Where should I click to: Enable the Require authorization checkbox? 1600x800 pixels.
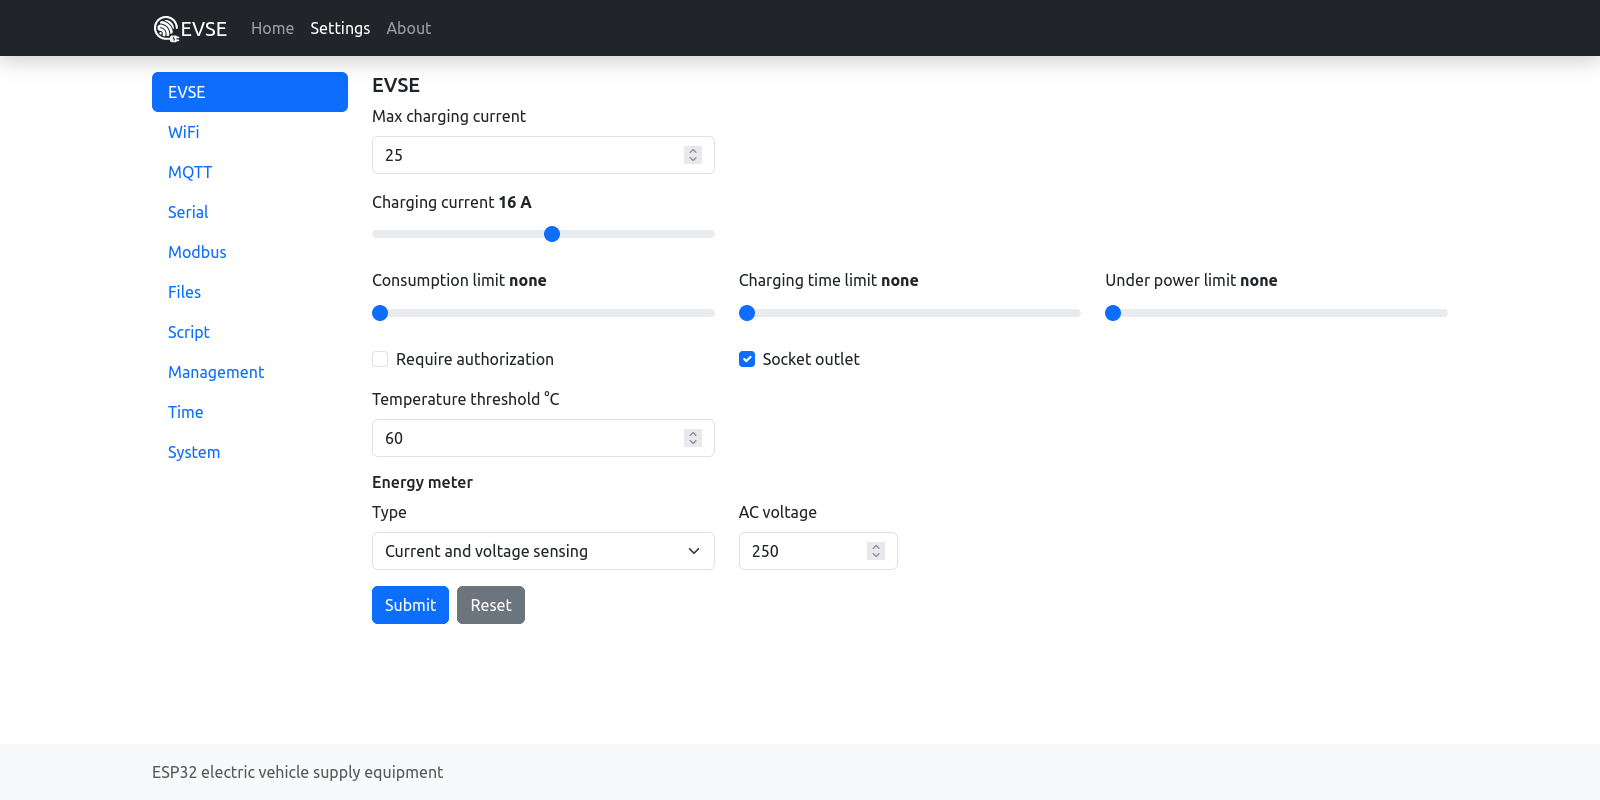380,359
